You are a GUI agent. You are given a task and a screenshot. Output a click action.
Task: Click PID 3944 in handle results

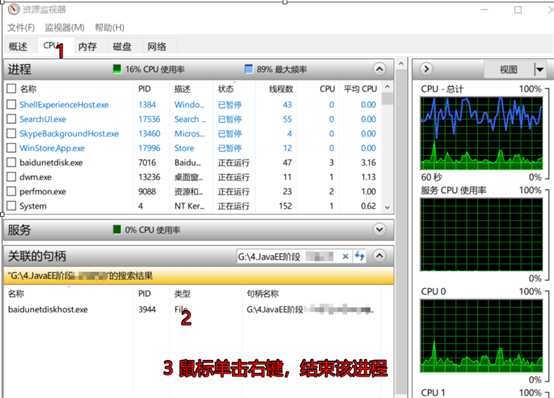[147, 310]
